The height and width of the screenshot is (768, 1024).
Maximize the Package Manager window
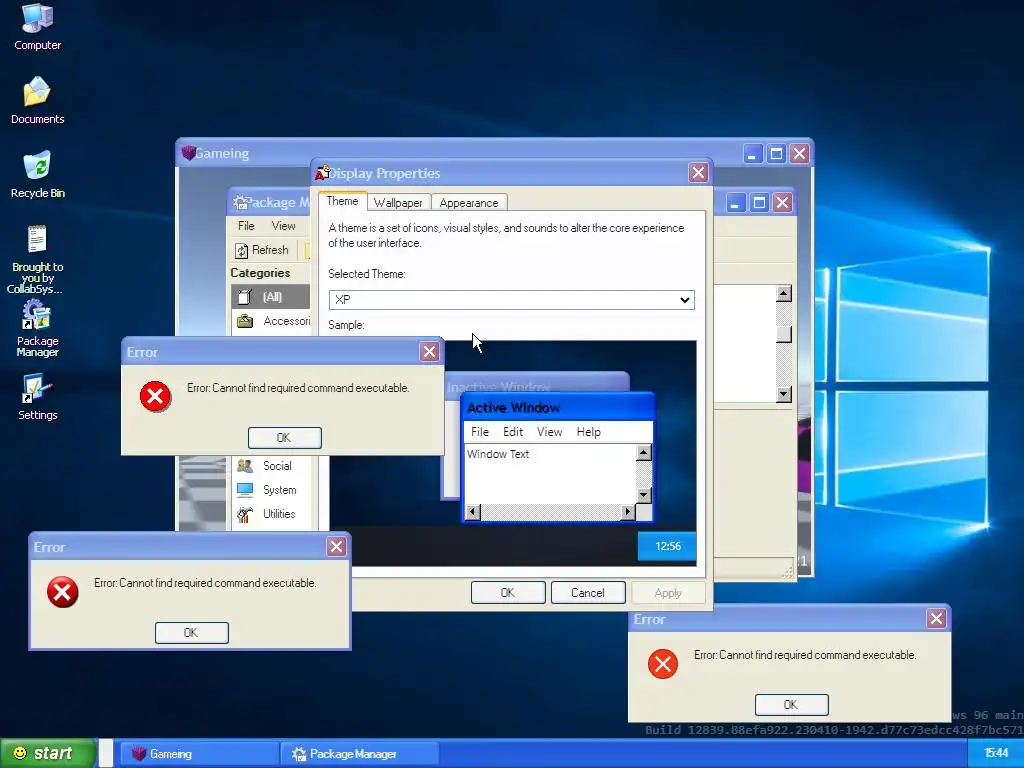pyautogui.click(x=759, y=202)
